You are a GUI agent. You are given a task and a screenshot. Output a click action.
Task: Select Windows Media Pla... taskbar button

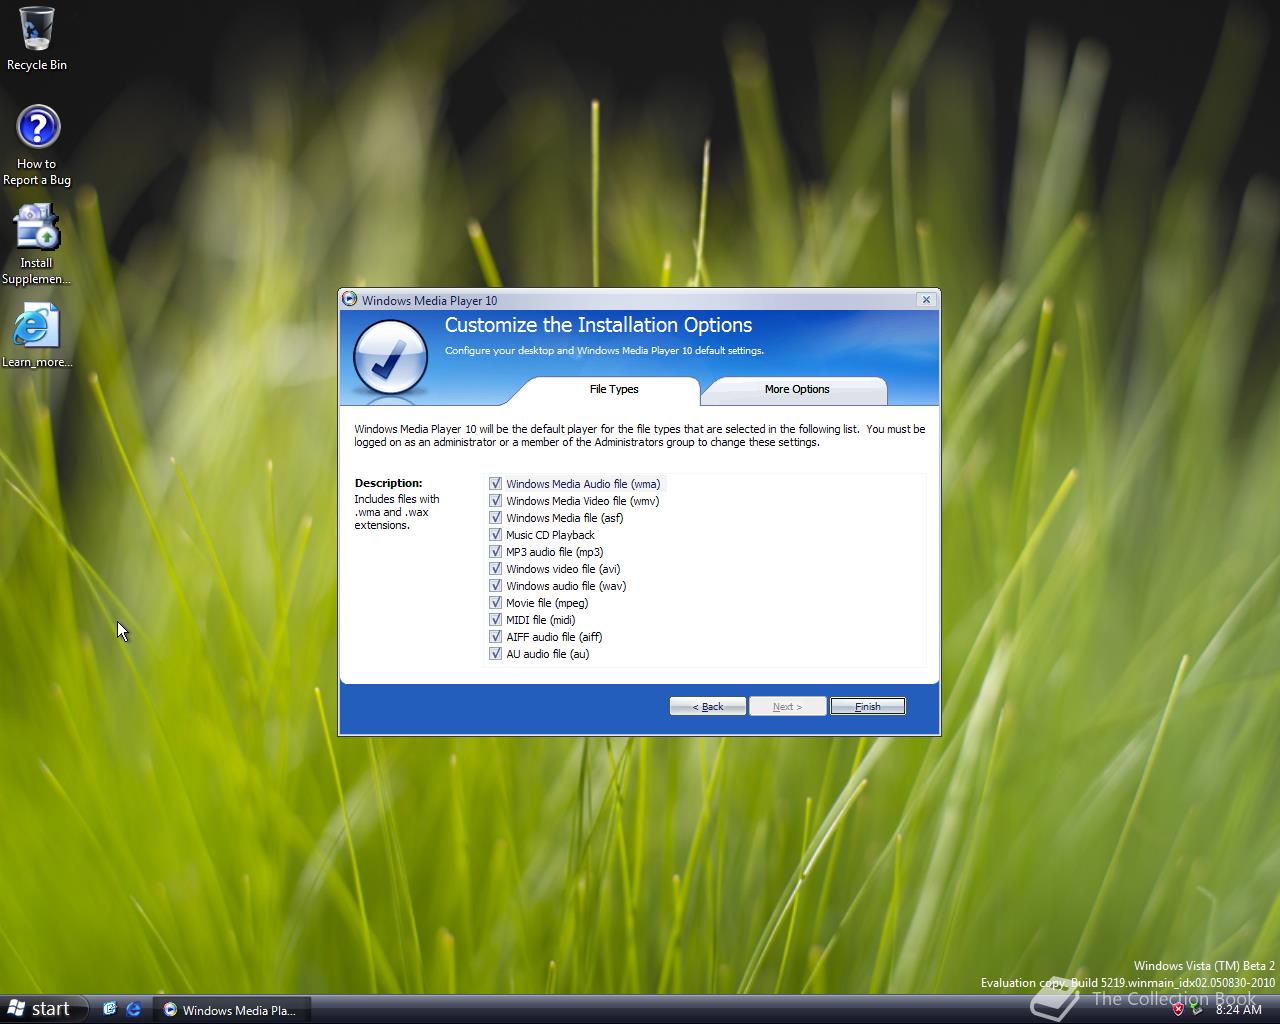coord(231,1010)
